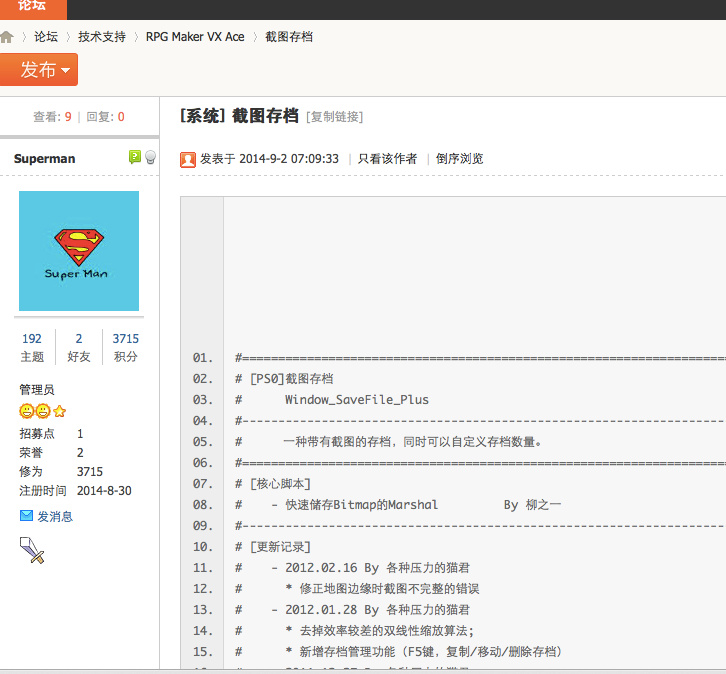Click the lightbulb online status icon

coord(150,157)
